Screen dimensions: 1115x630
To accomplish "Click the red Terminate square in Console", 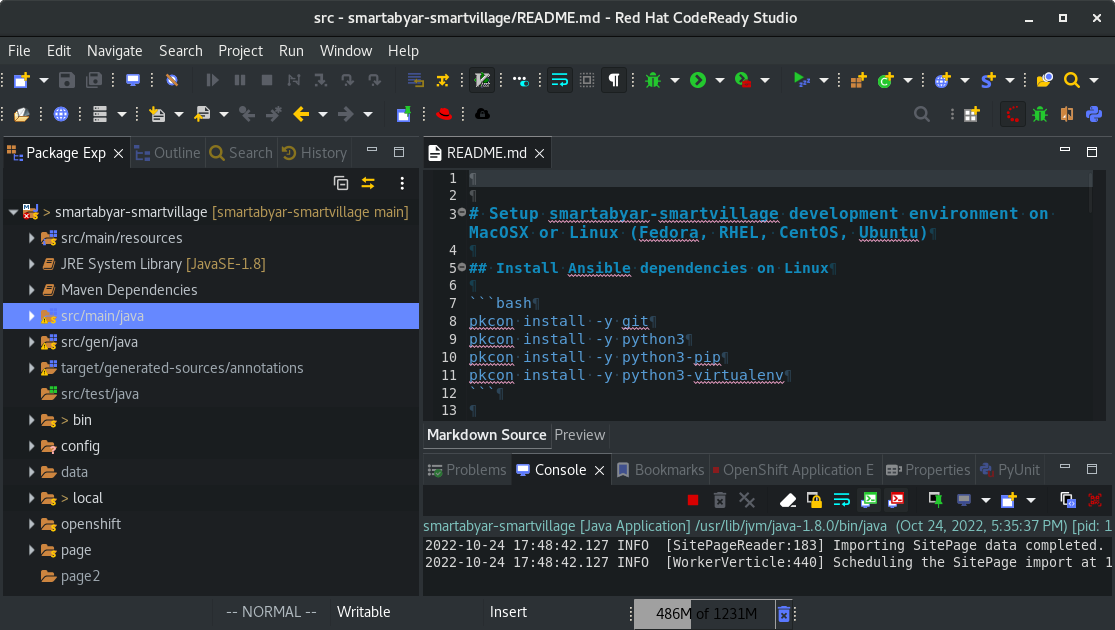I will (x=693, y=501).
